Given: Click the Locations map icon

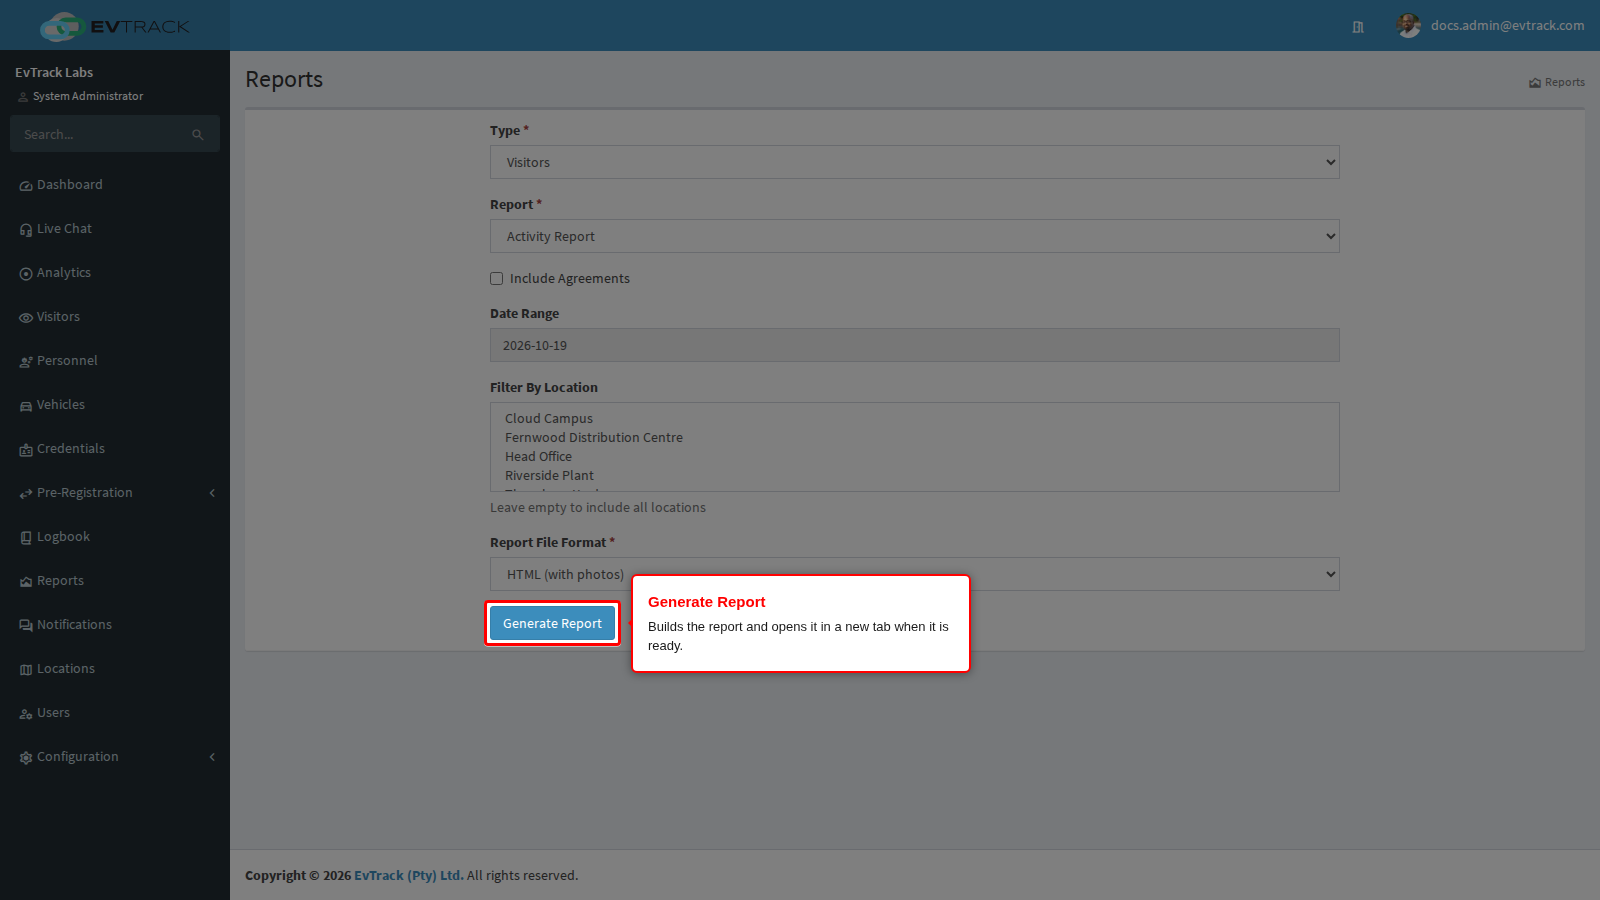Looking at the screenshot, I should tap(26, 670).
